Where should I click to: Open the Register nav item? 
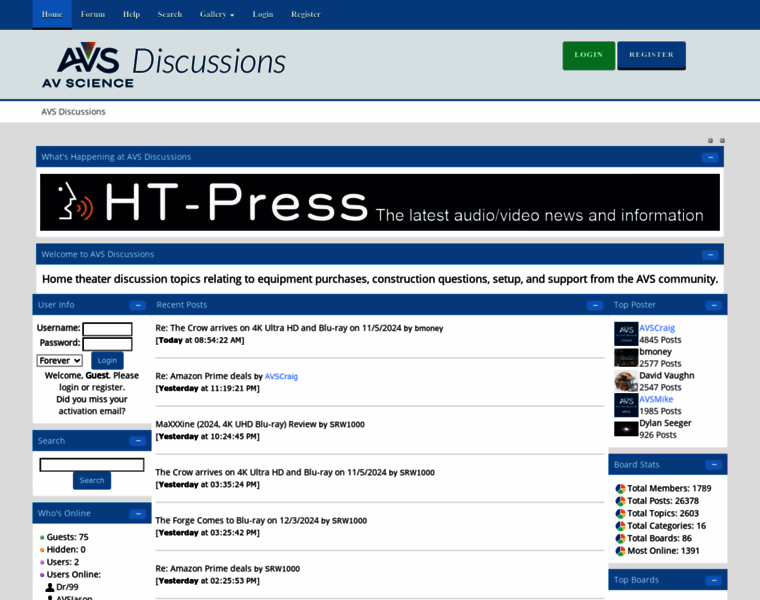pos(306,15)
